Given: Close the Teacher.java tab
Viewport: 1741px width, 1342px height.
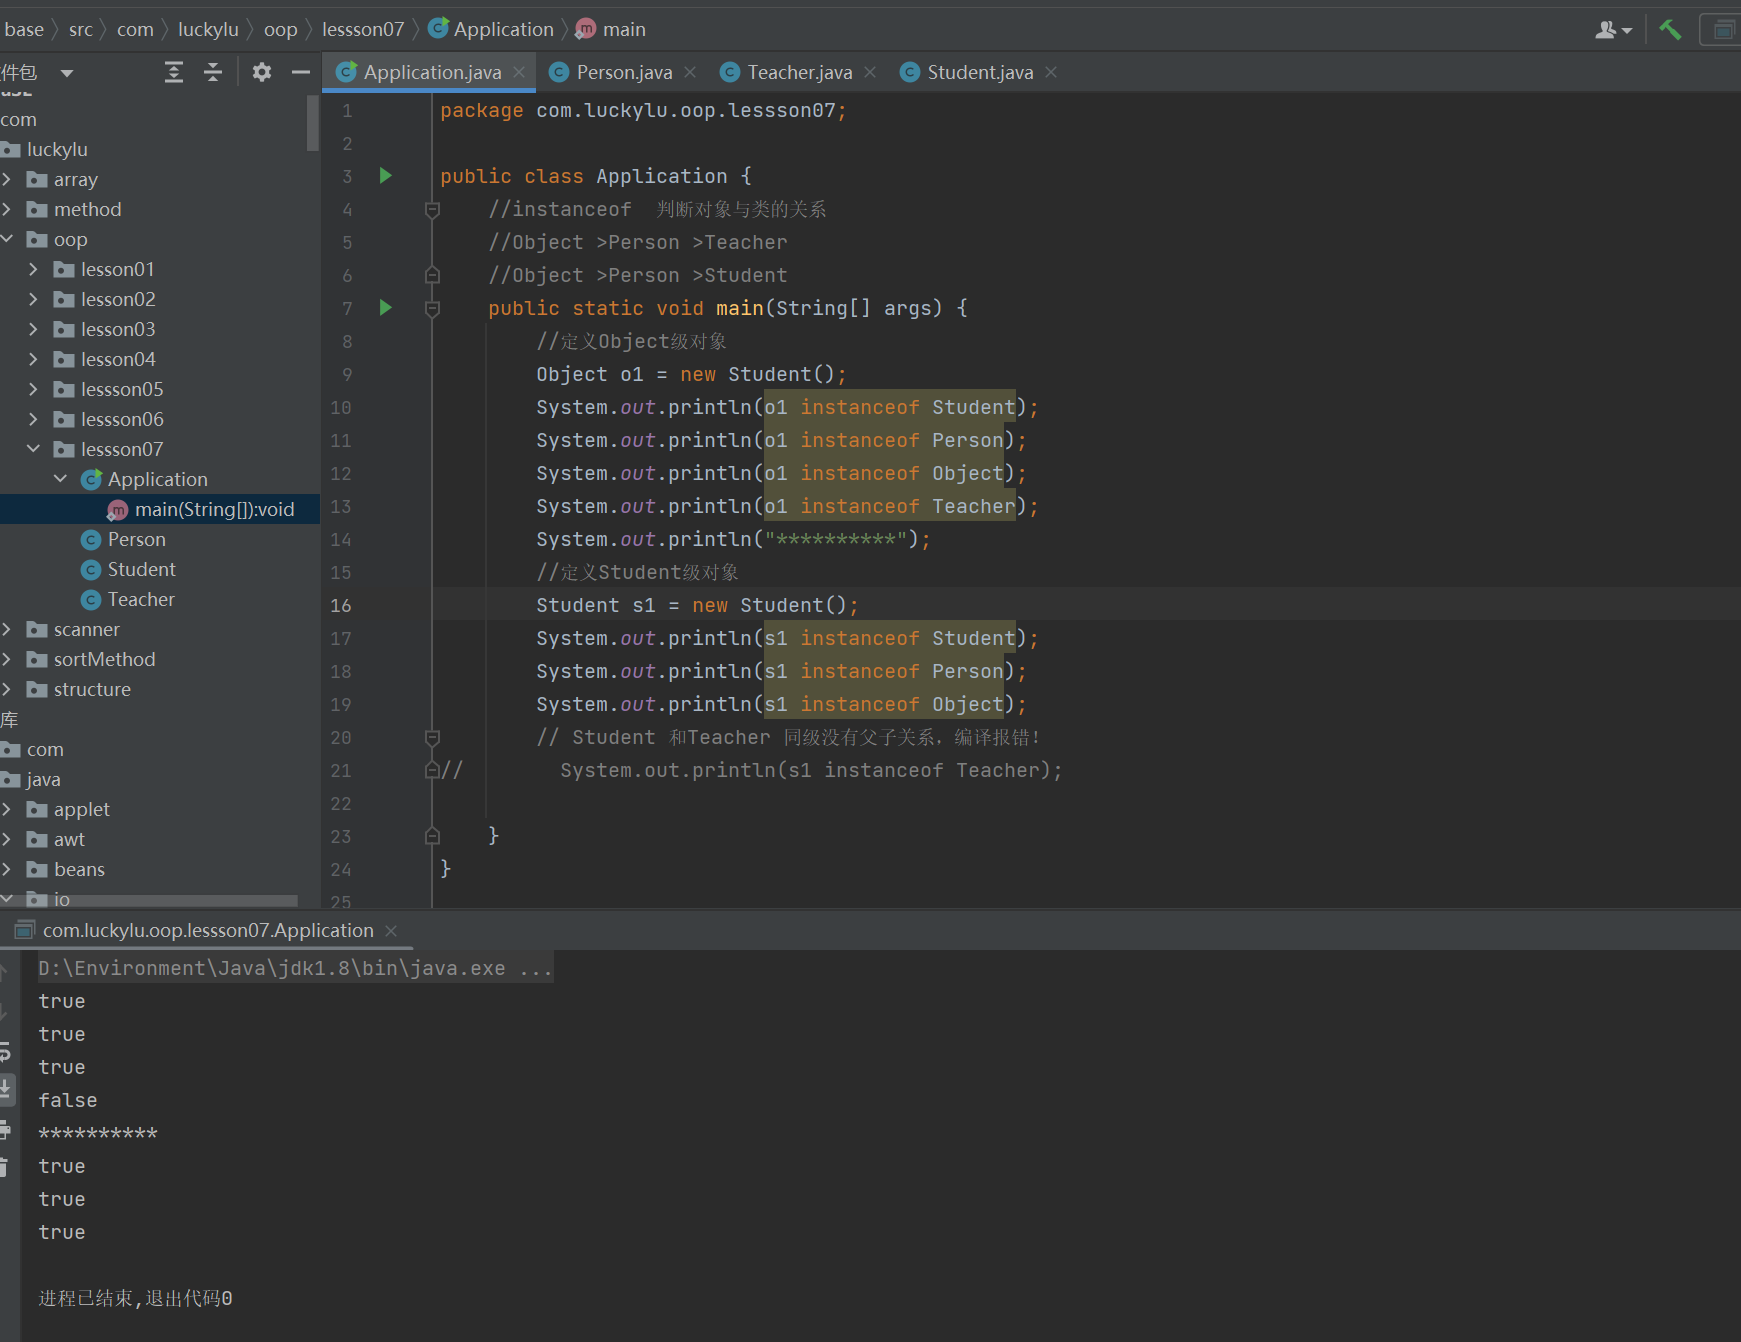Looking at the screenshot, I should coord(870,72).
